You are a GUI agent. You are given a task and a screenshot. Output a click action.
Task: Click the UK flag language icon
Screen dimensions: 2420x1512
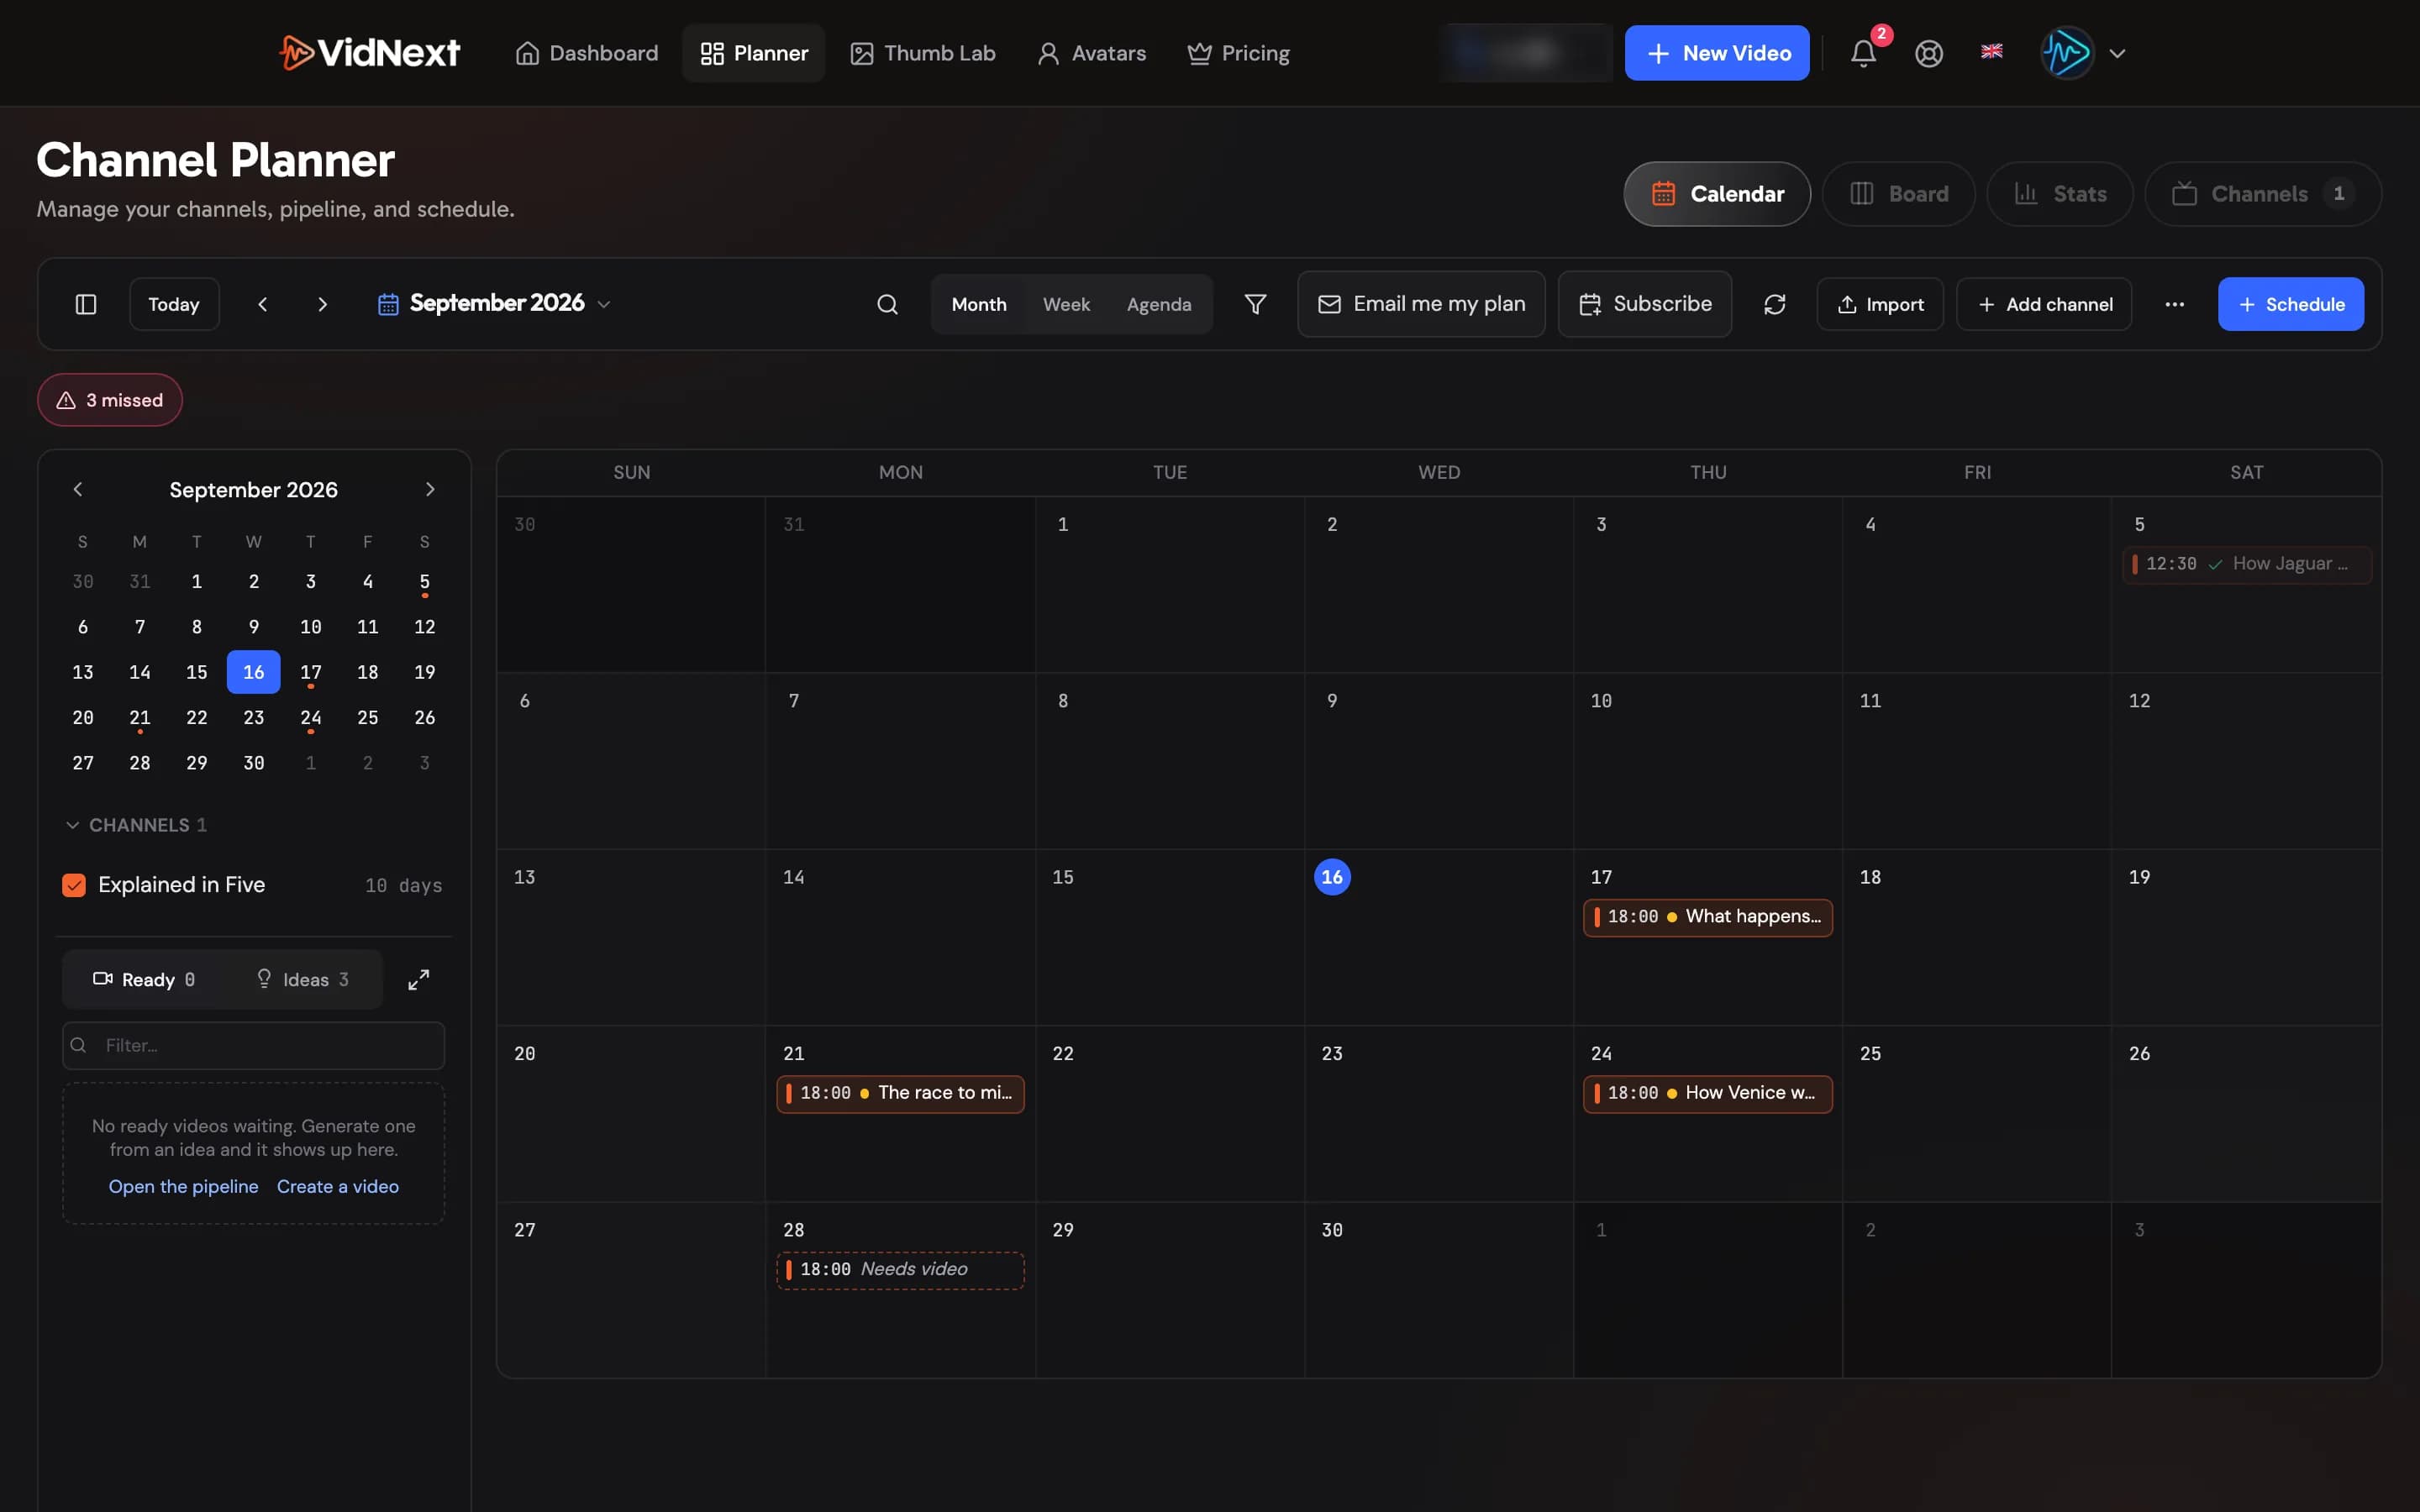(x=1991, y=51)
